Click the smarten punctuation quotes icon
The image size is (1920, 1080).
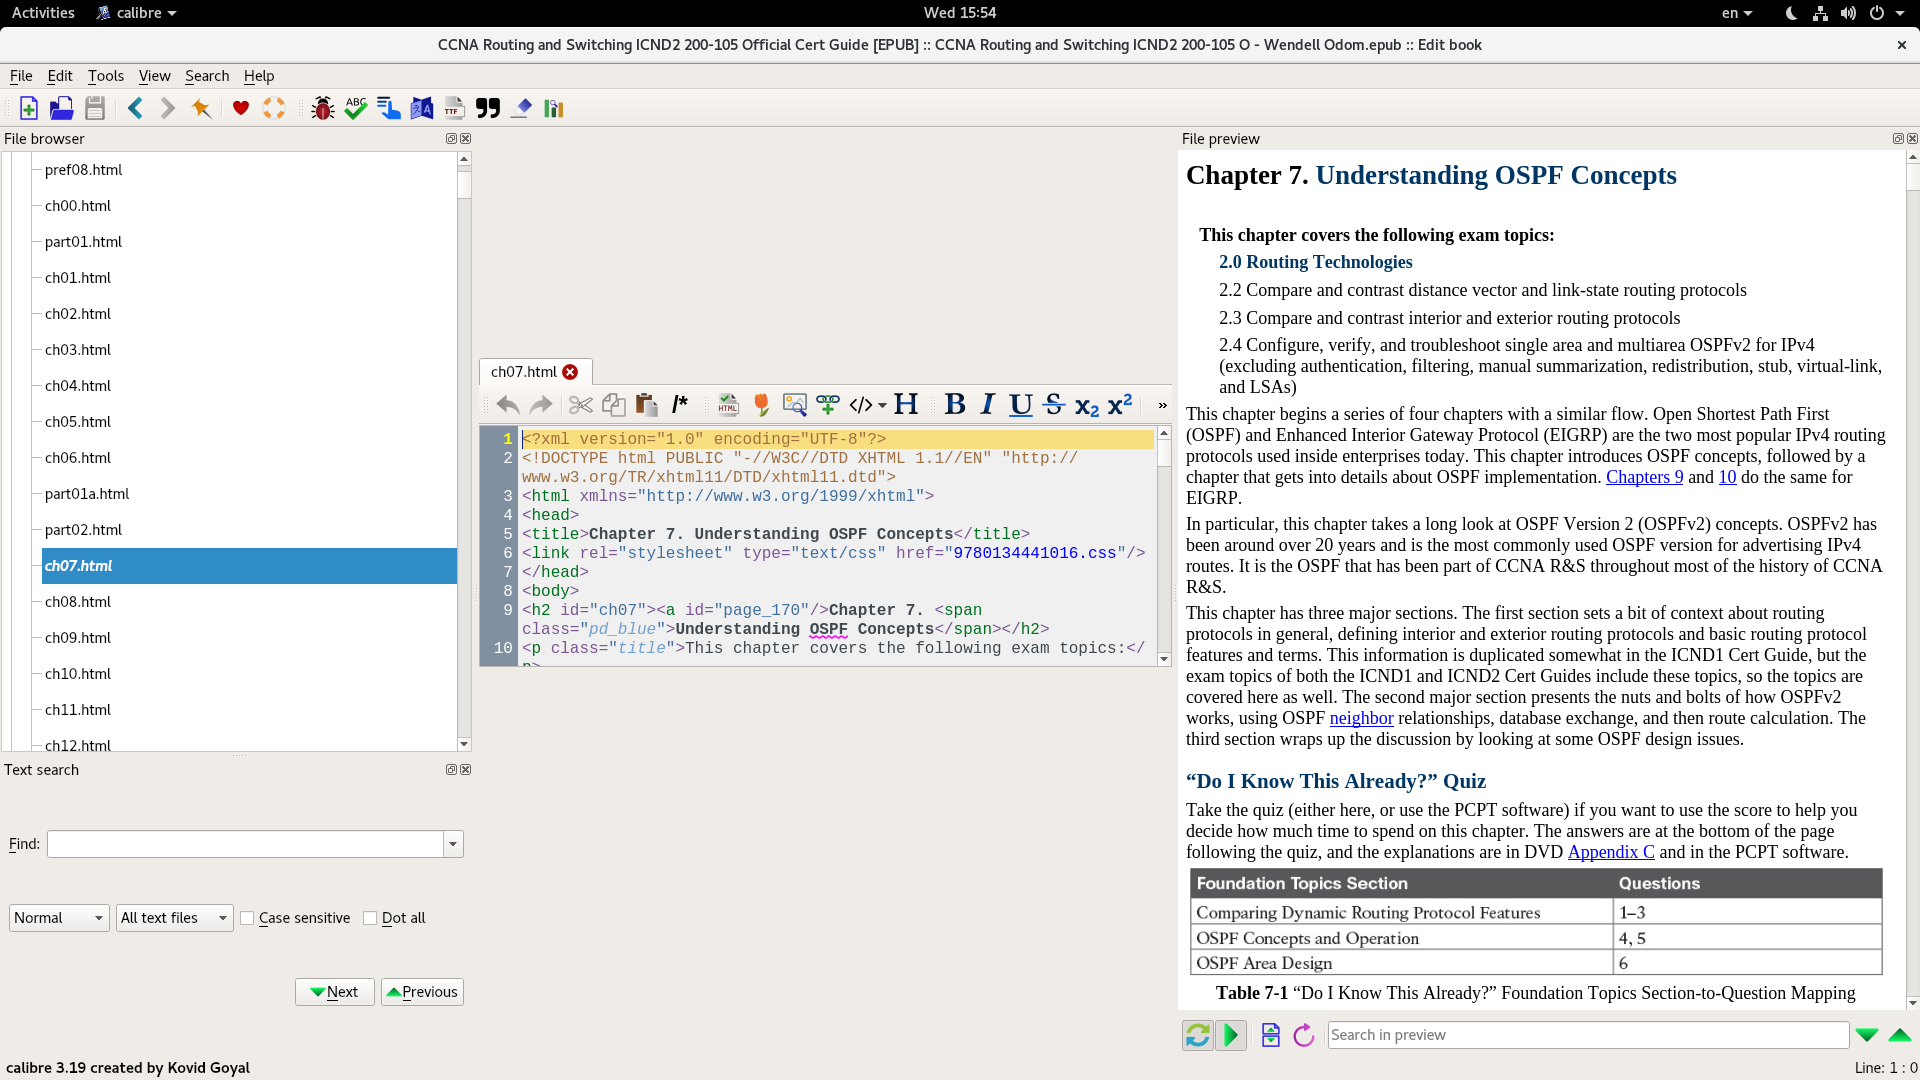(x=488, y=108)
